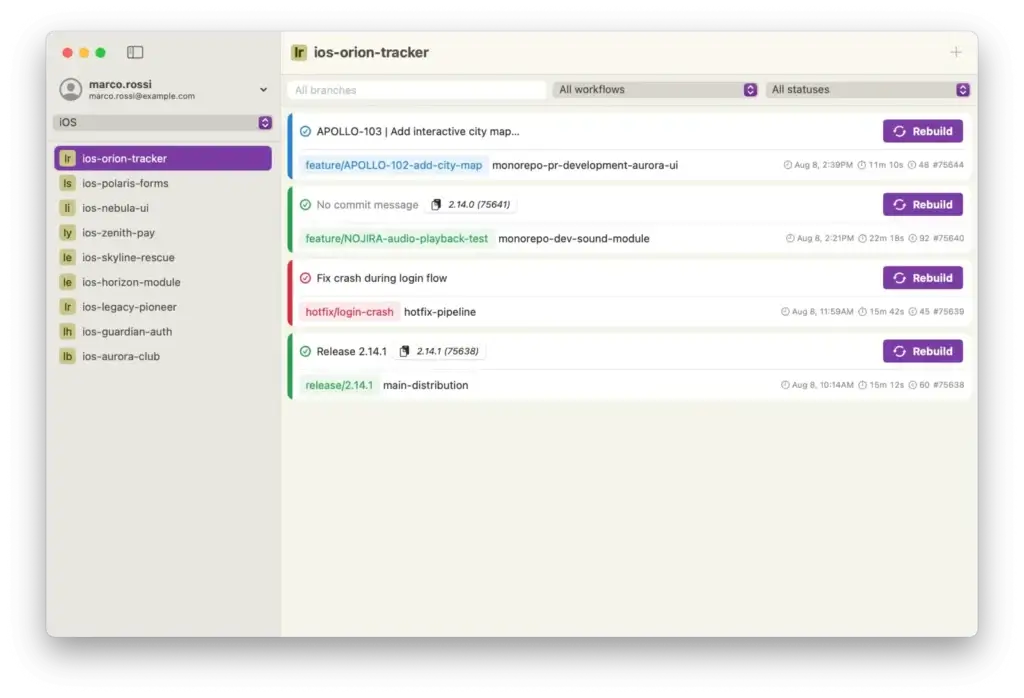Click build number #75639
Screen dimensions: 1024x698
[948, 311]
